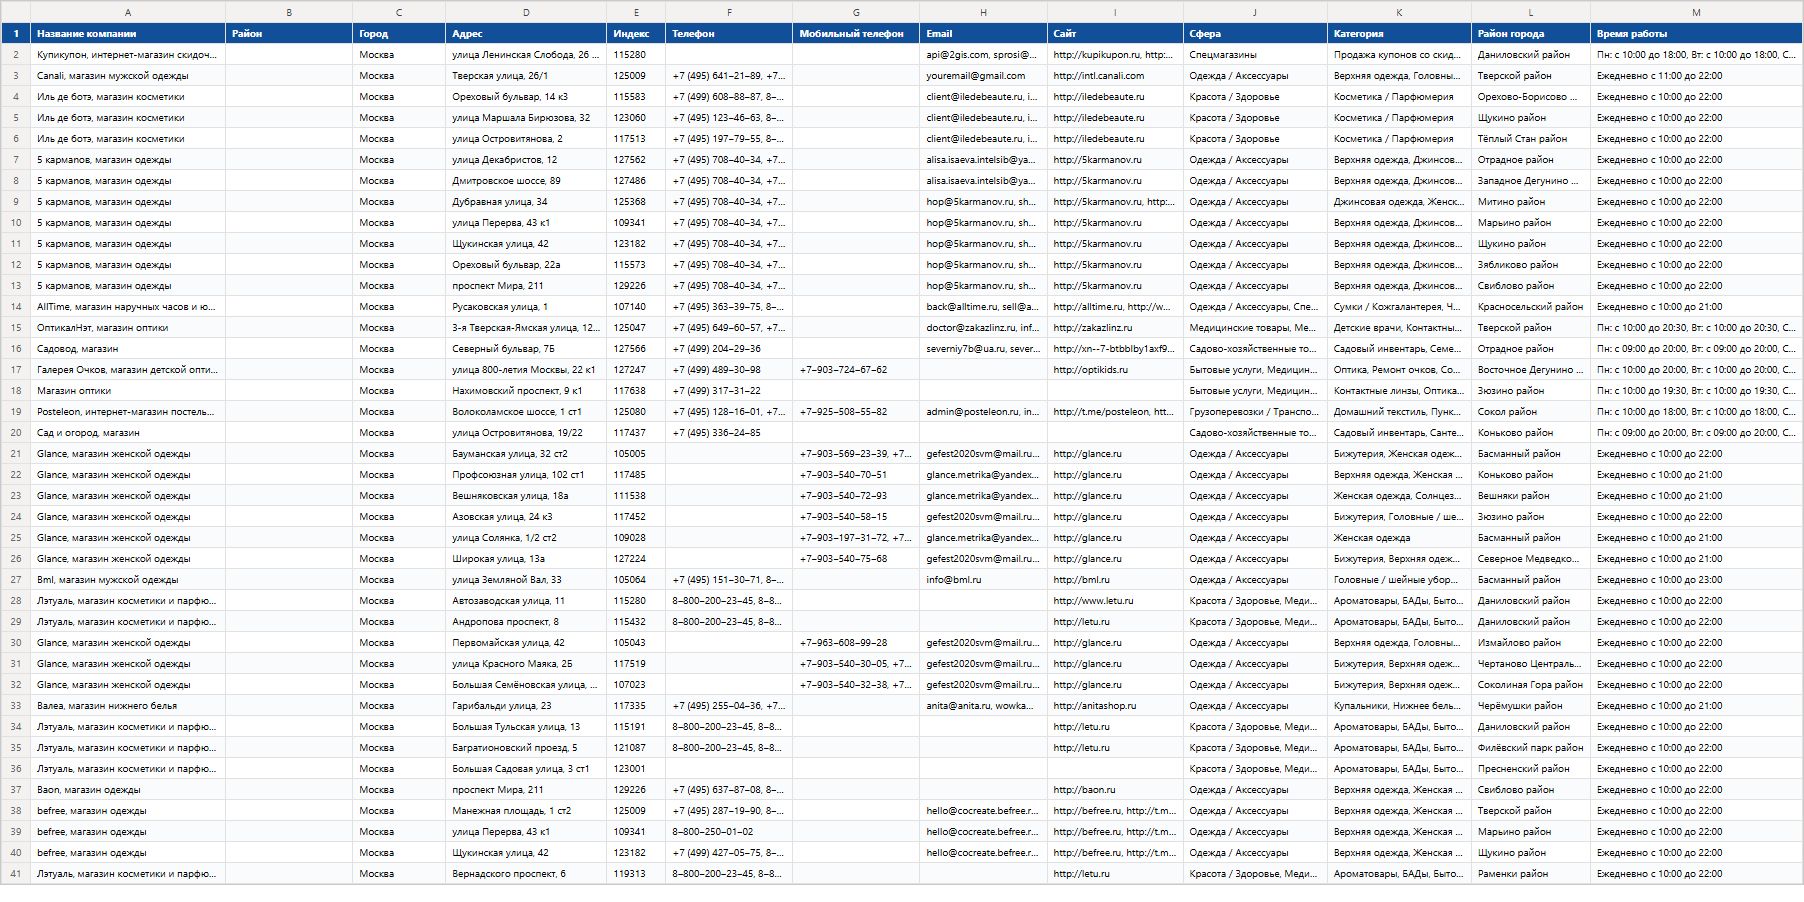Click address 'Вешняковская улица, 18а'

[x=526, y=496]
